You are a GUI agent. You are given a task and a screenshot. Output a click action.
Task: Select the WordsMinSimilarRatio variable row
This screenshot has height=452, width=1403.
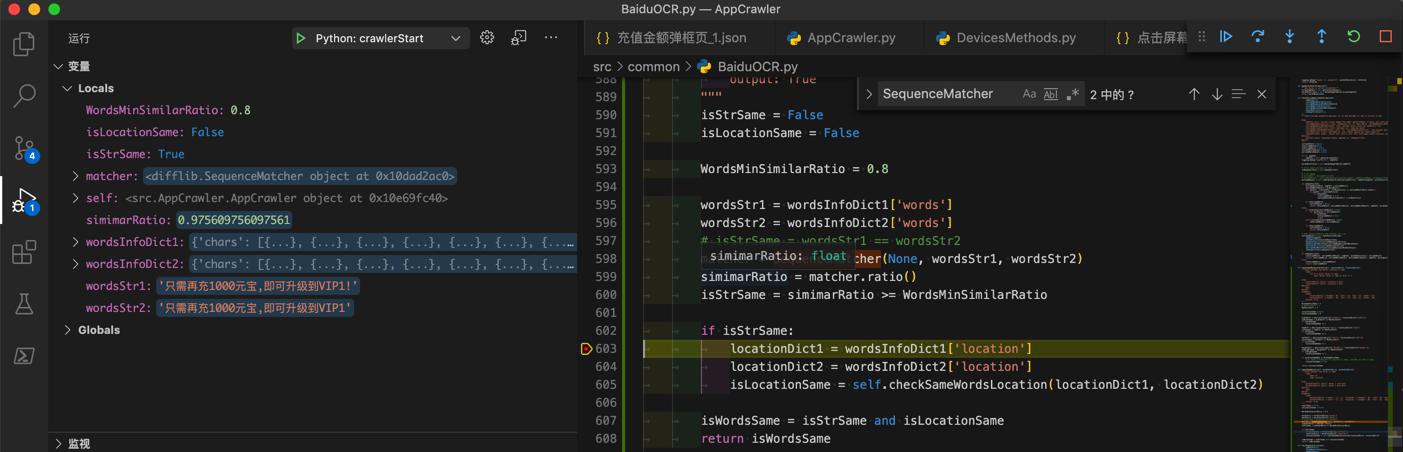click(x=313, y=110)
